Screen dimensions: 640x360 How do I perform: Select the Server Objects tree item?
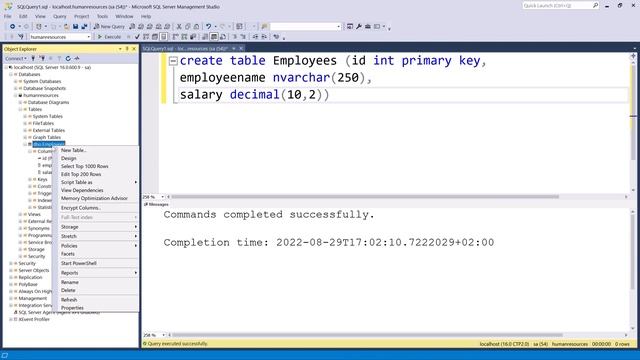click(x=33, y=270)
